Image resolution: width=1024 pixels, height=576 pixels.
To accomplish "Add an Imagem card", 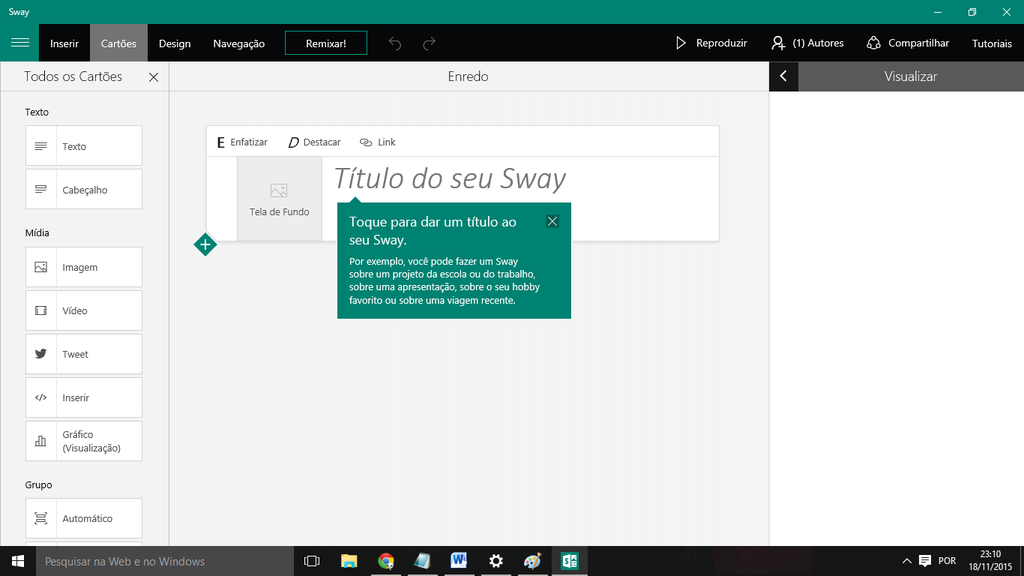I will tap(84, 266).
